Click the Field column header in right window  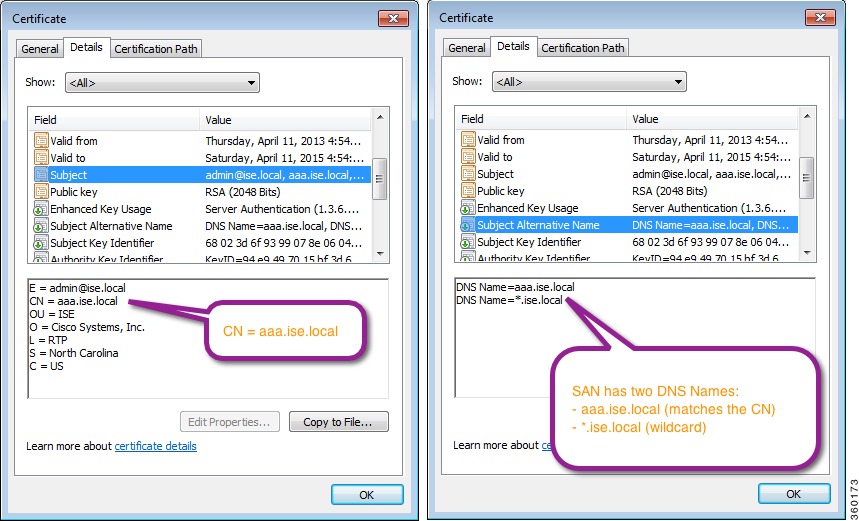point(541,119)
